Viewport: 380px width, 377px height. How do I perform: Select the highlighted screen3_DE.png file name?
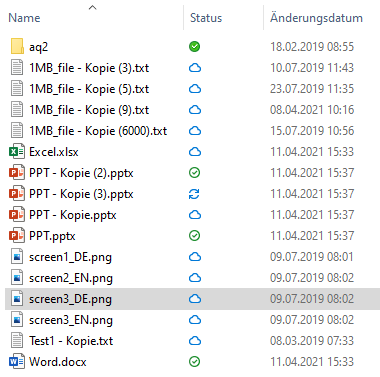[x=70, y=299]
